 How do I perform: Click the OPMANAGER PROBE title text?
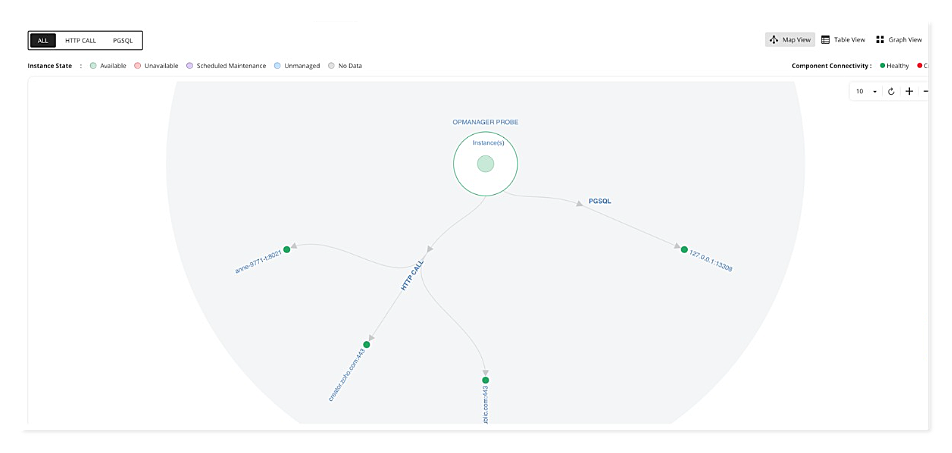(485, 122)
